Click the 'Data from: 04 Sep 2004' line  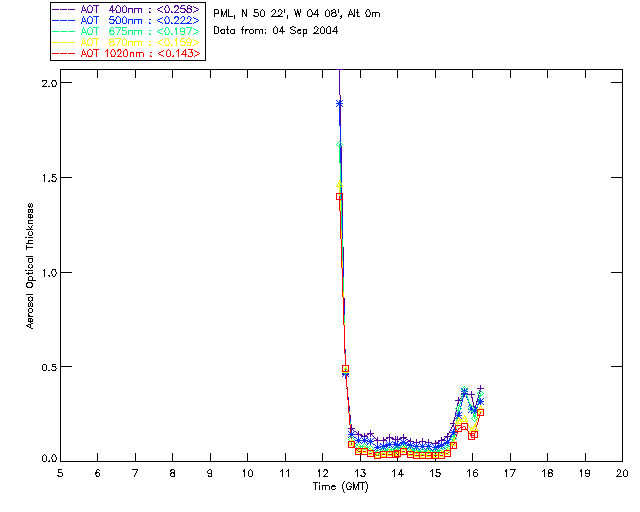pyautogui.click(x=276, y=31)
